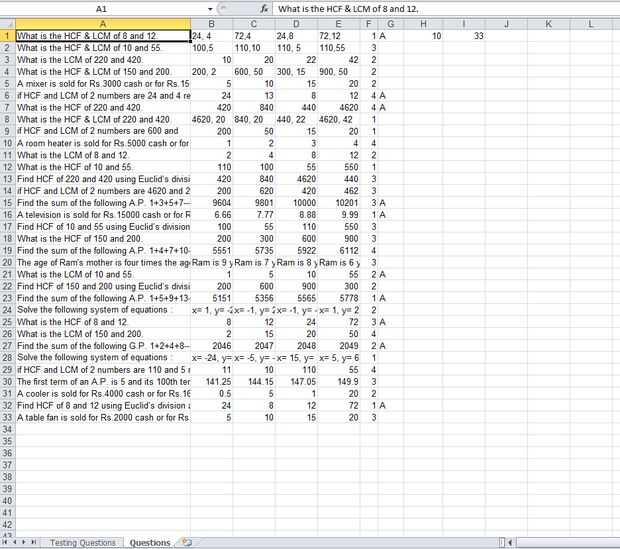Click cell 'What is the HCF & LCM of 10 and 55'
The image size is (620, 549).
[x=103, y=48]
